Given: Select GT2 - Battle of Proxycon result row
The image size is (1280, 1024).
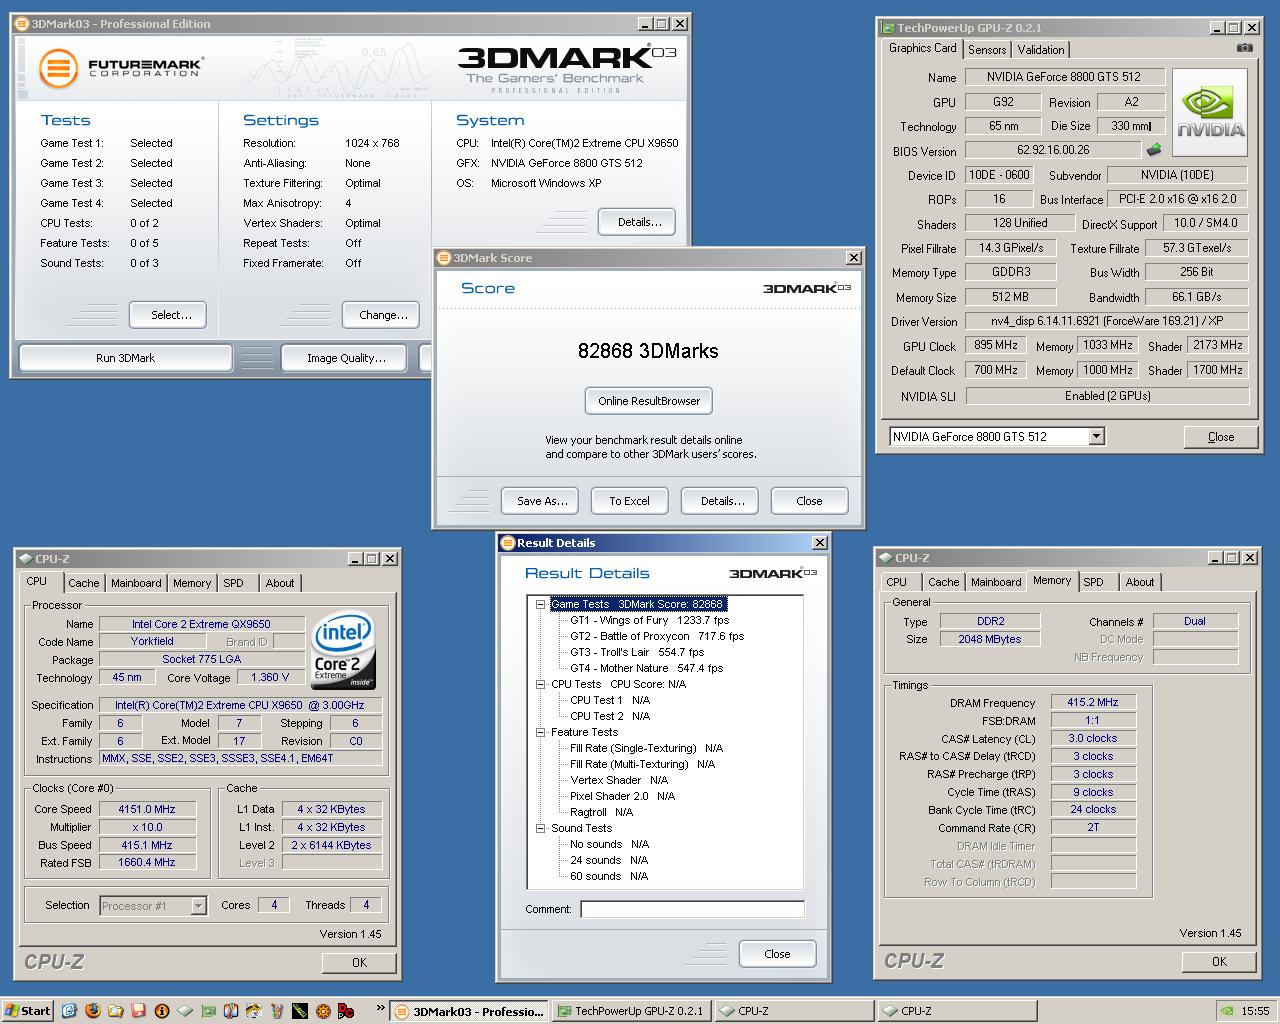Looking at the screenshot, I should tap(657, 636).
